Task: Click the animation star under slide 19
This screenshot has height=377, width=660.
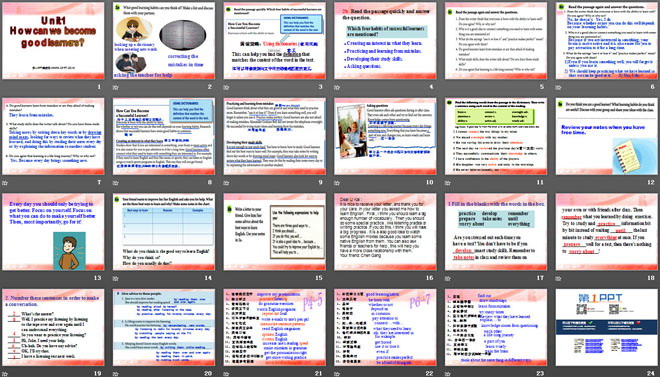Action: pyautogui.click(x=5, y=374)
